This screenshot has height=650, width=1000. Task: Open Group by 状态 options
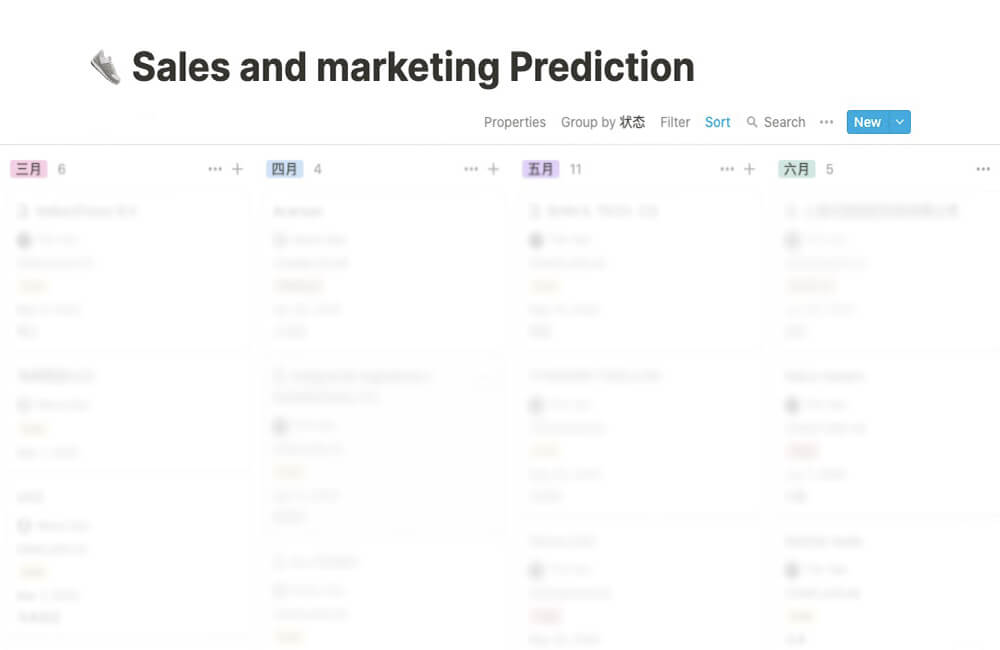click(x=603, y=122)
